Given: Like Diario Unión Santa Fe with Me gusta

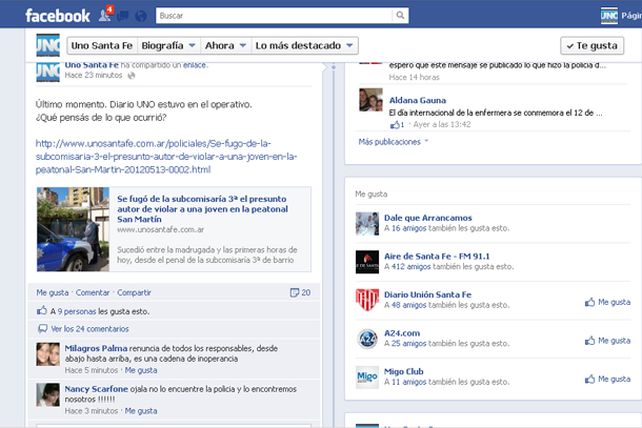Looking at the screenshot, I should 608,302.
